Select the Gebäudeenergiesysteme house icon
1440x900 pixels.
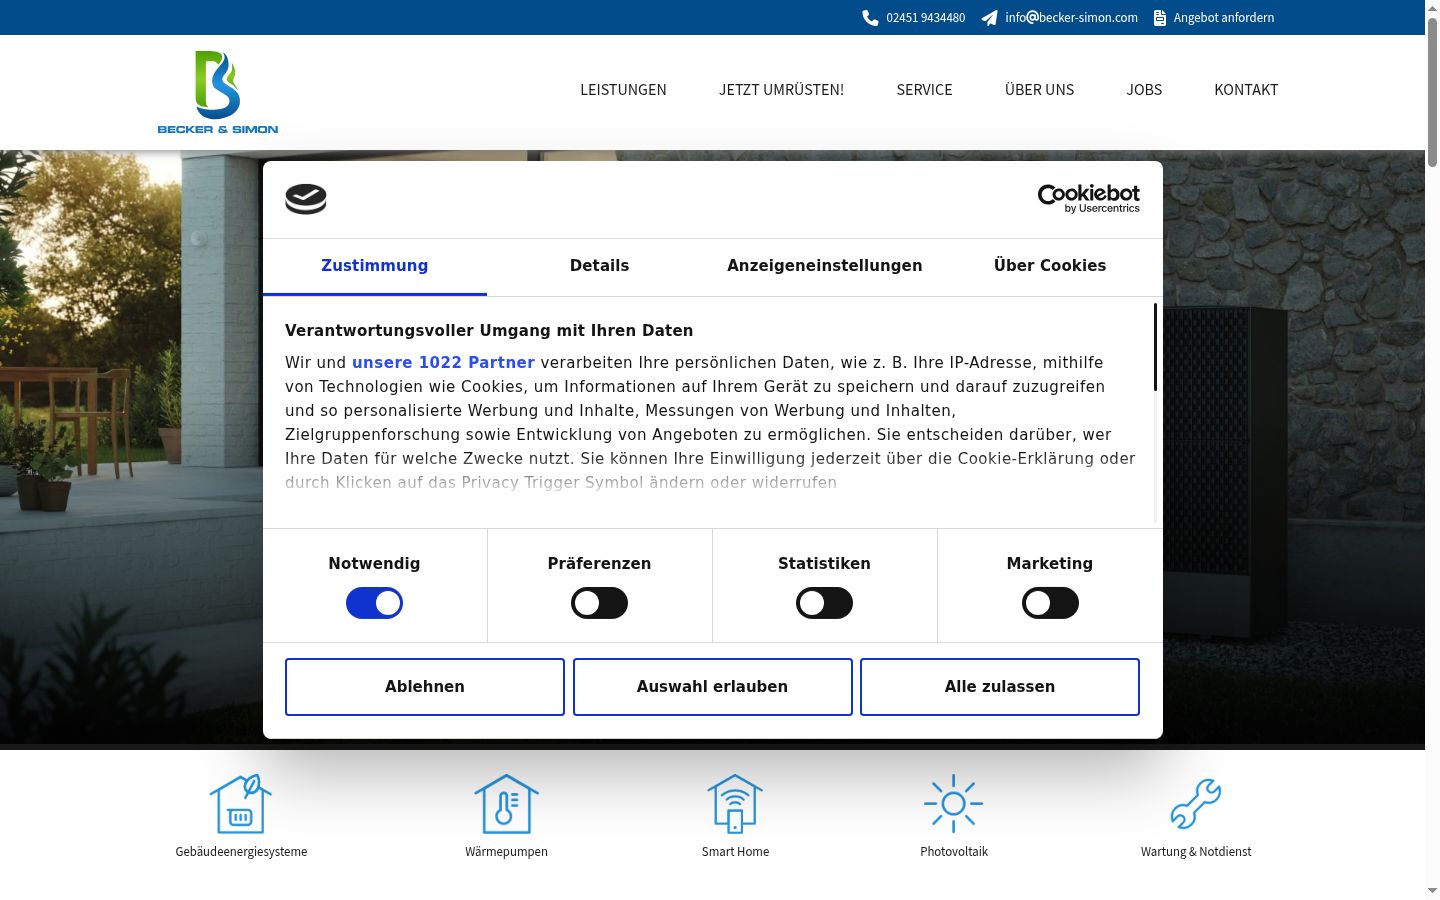pos(241,804)
